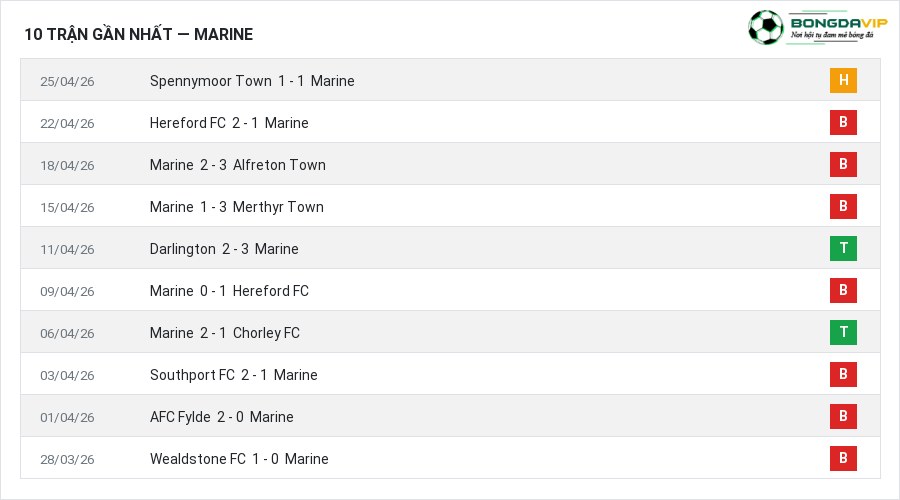900x500 pixels.
Task: Select the 25/04/26 date cell
Action: tap(67, 82)
